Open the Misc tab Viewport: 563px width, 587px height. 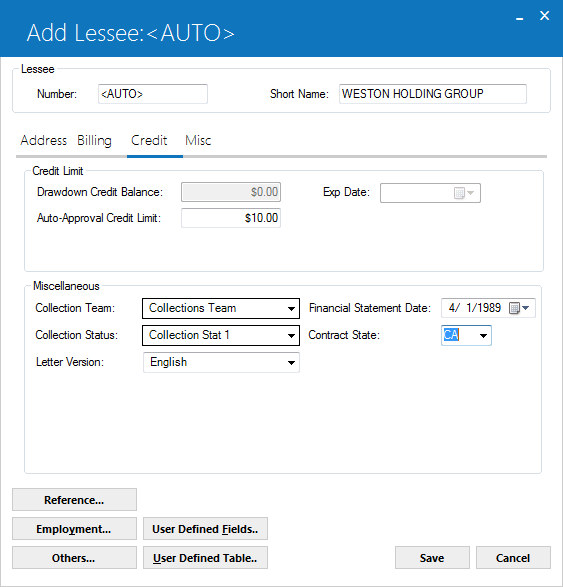click(198, 140)
